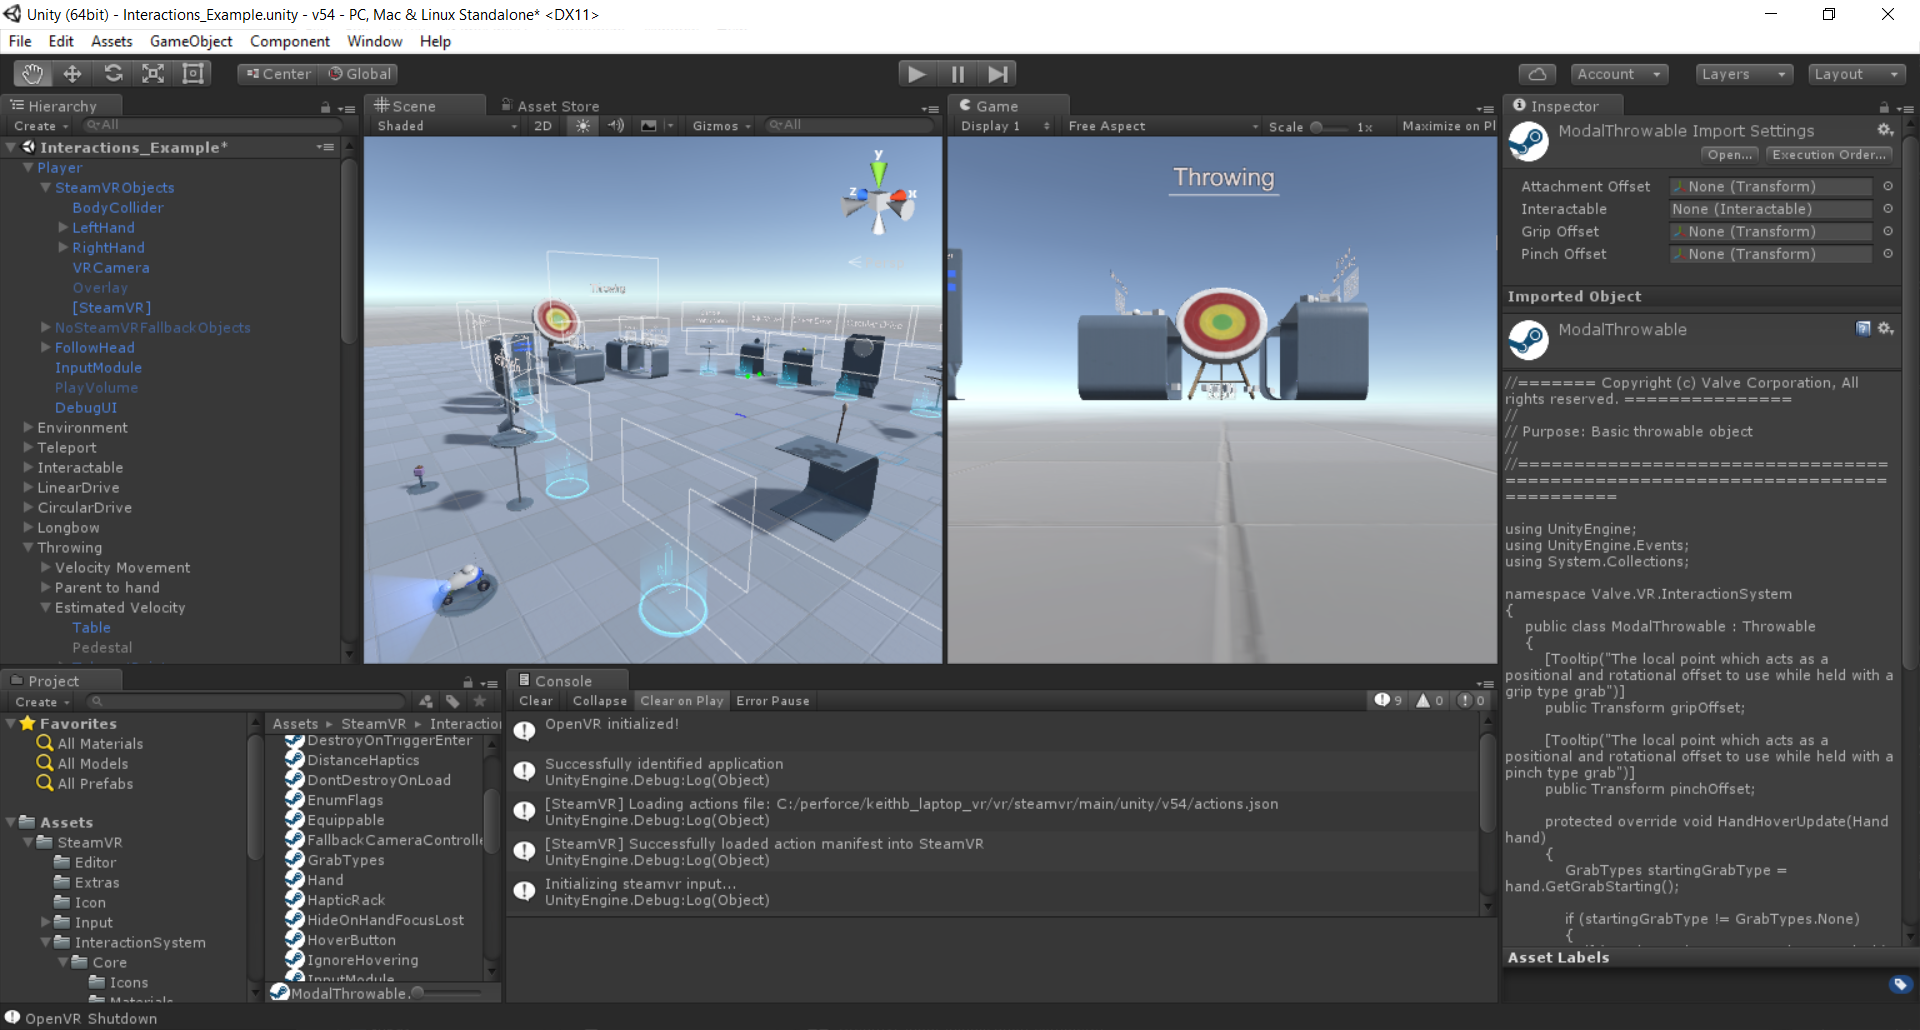The width and height of the screenshot is (1920, 1030).
Task: Lock the Inspector panel
Action: (x=1884, y=107)
